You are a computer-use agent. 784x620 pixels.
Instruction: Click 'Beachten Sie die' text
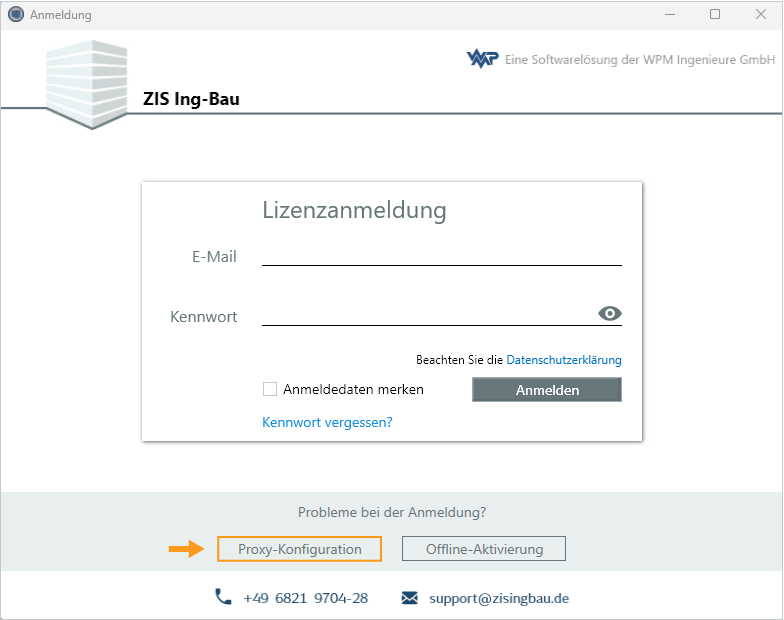coord(459,360)
